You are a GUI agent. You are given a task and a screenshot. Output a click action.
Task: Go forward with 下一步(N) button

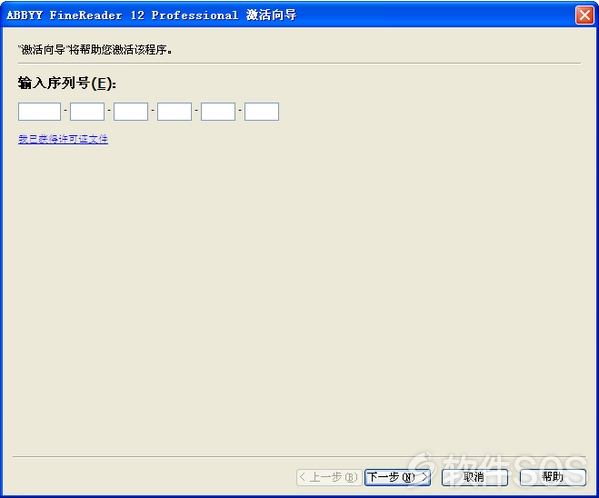pos(397,477)
